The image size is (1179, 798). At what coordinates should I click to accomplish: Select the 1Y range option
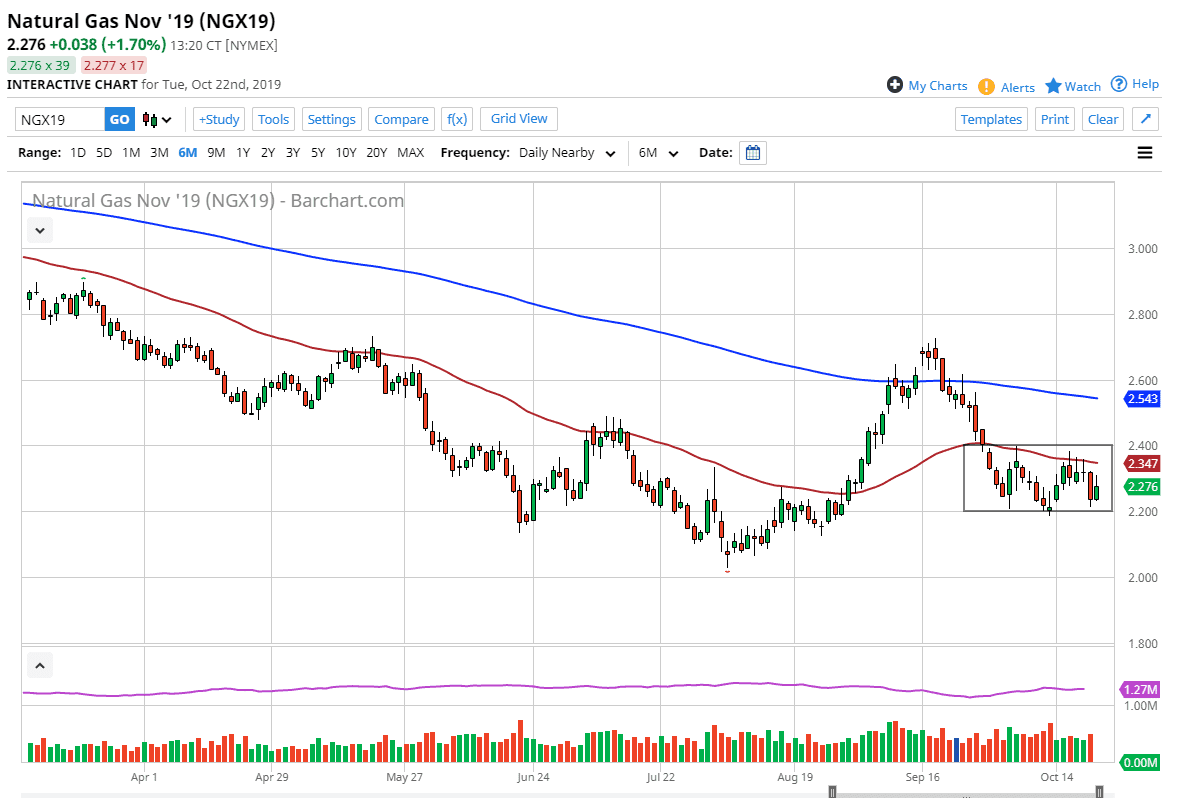243,153
